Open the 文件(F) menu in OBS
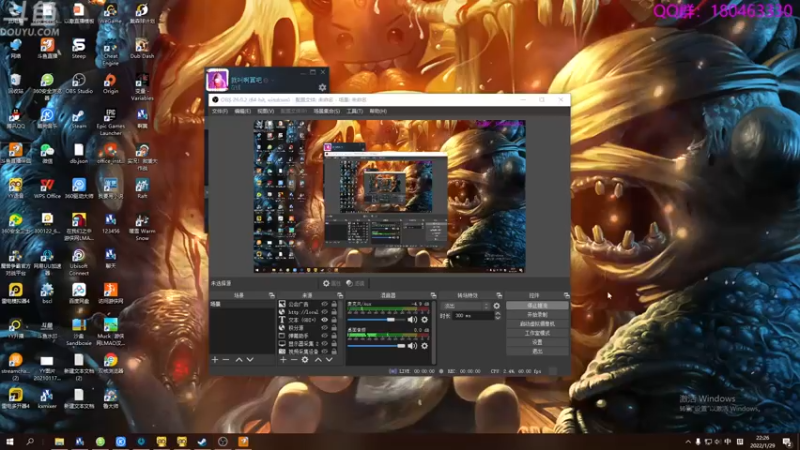The image size is (800, 450). (x=220, y=111)
